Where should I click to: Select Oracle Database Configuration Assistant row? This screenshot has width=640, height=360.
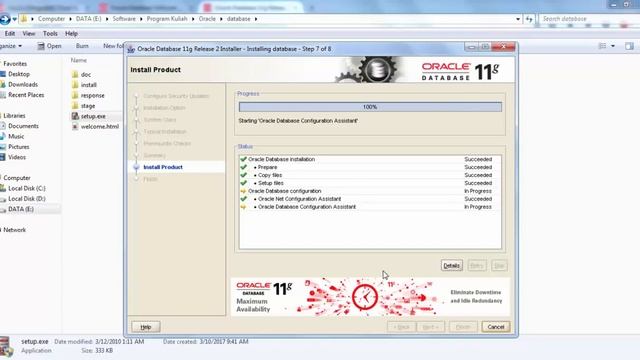pyautogui.click(x=370, y=207)
